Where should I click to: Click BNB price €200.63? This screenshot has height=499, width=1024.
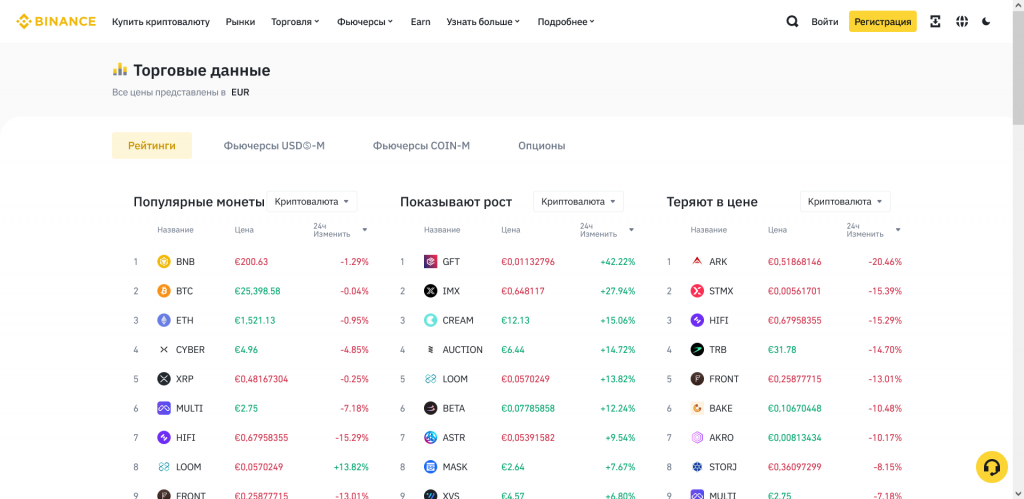click(x=251, y=261)
